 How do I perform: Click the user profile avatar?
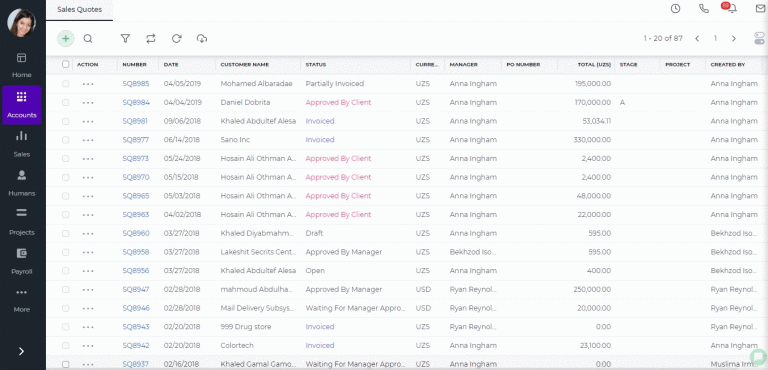click(22, 23)
